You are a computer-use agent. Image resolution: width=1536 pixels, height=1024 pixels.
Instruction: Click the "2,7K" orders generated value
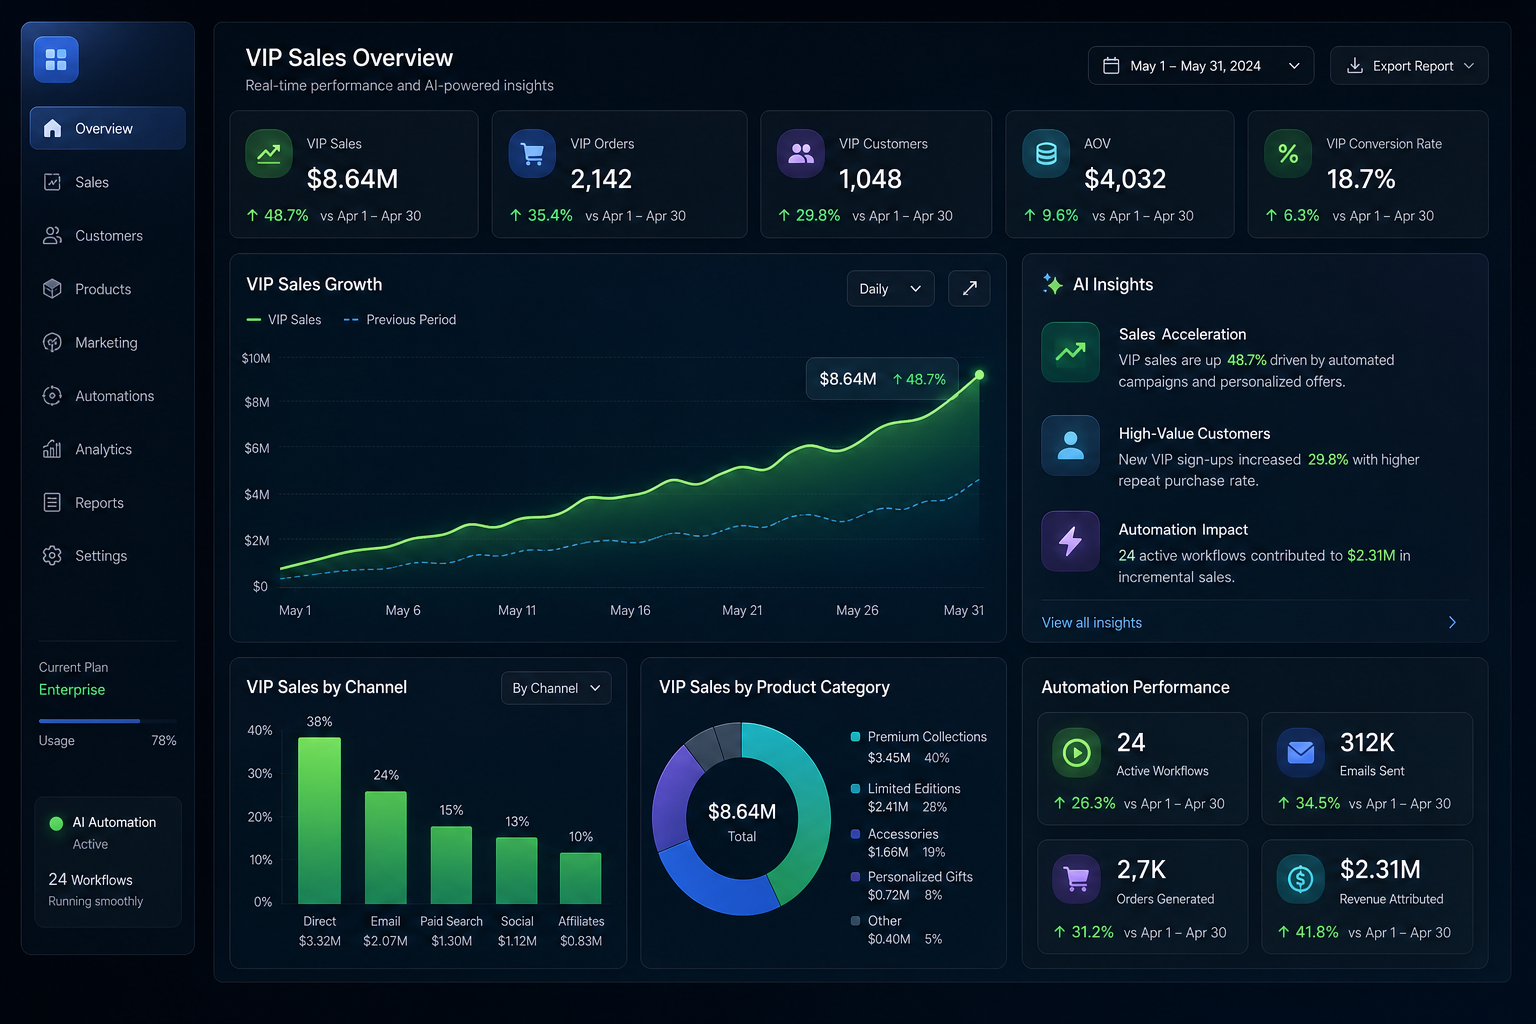[x=1141, y=870]
